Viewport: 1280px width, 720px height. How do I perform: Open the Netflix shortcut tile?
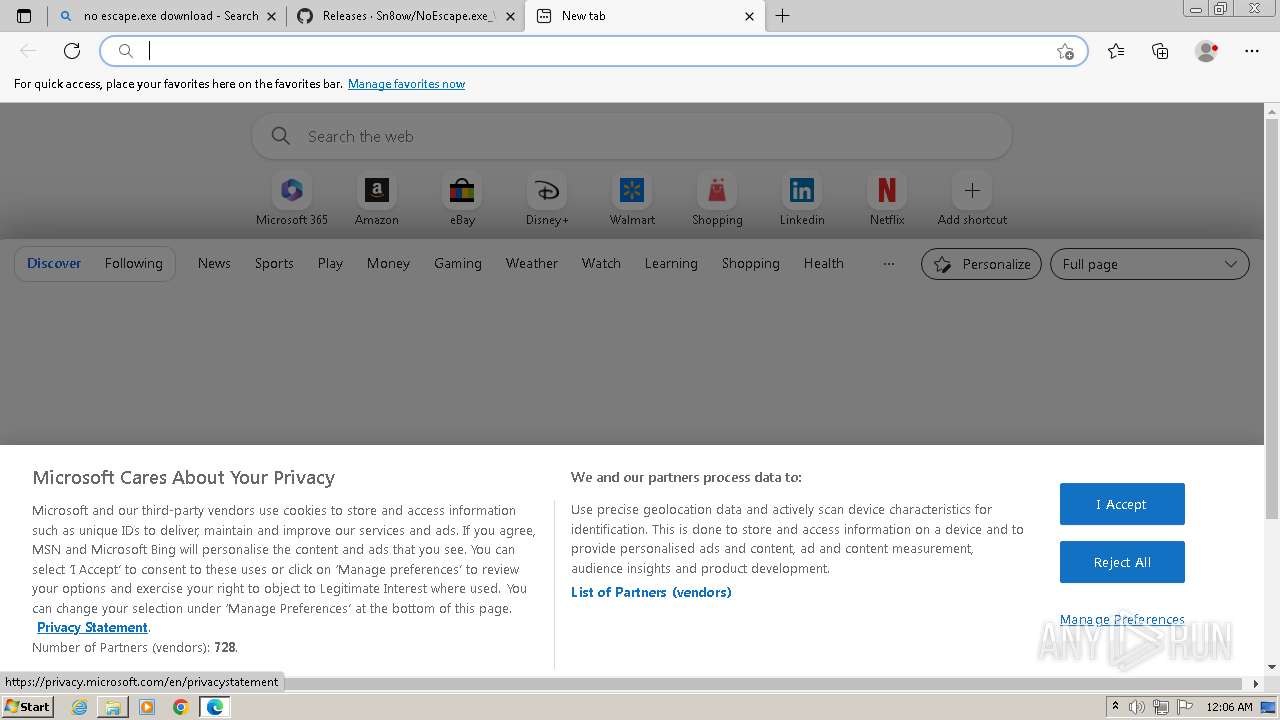tap(887, 199)
